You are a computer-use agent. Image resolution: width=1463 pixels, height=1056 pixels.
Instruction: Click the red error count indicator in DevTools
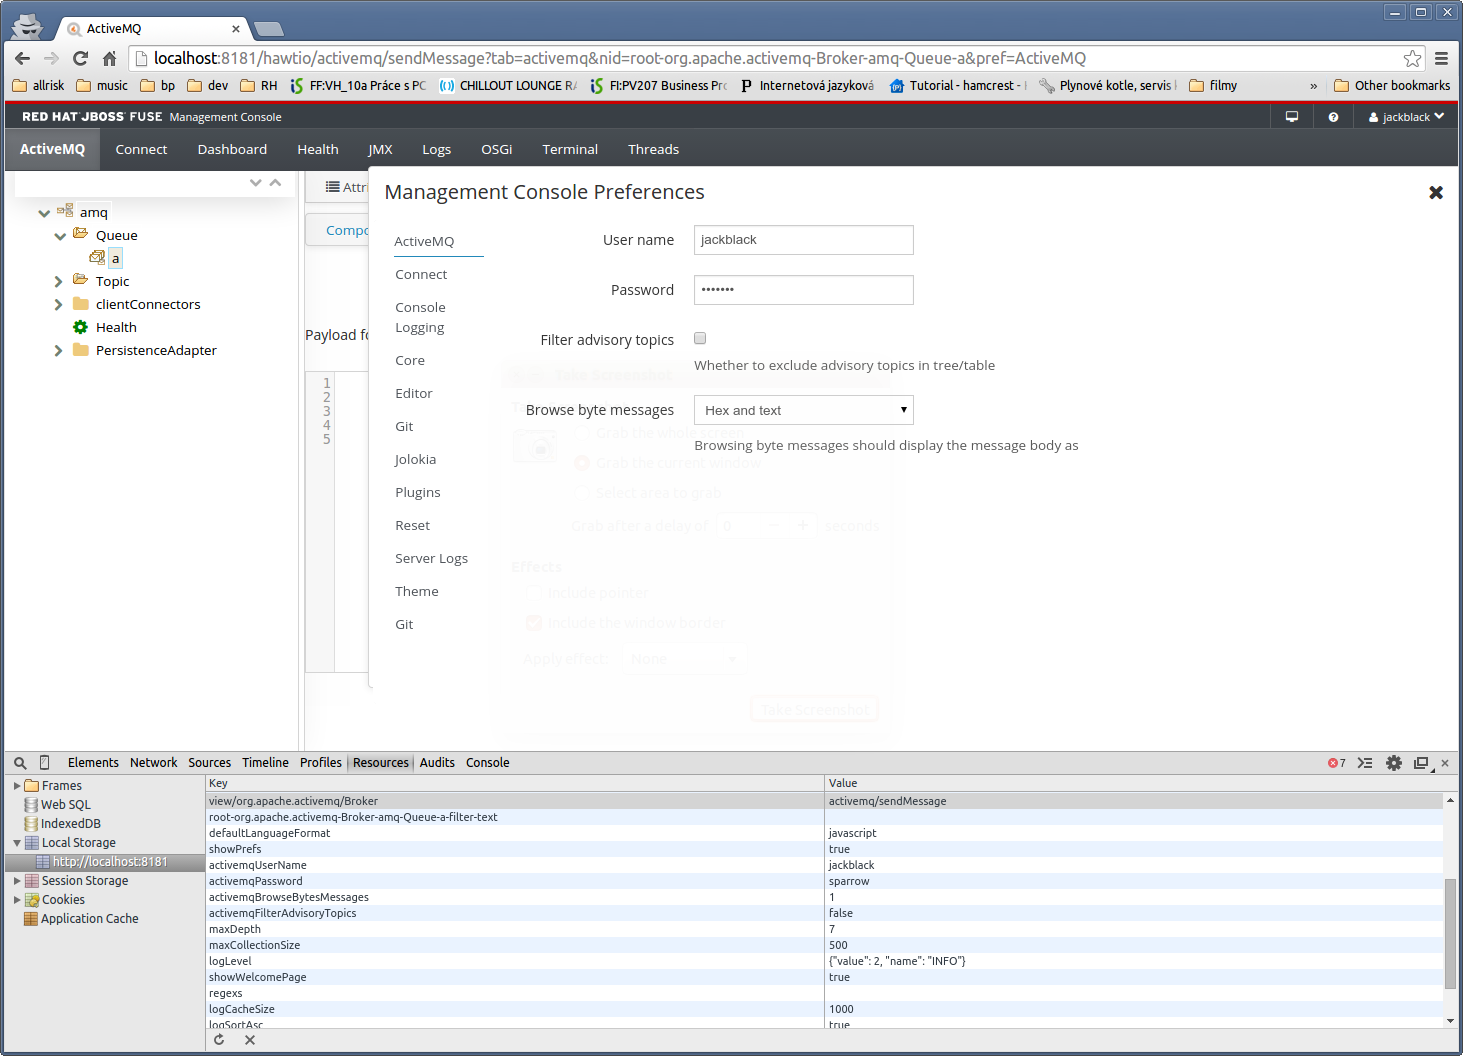click(1336, 763)
